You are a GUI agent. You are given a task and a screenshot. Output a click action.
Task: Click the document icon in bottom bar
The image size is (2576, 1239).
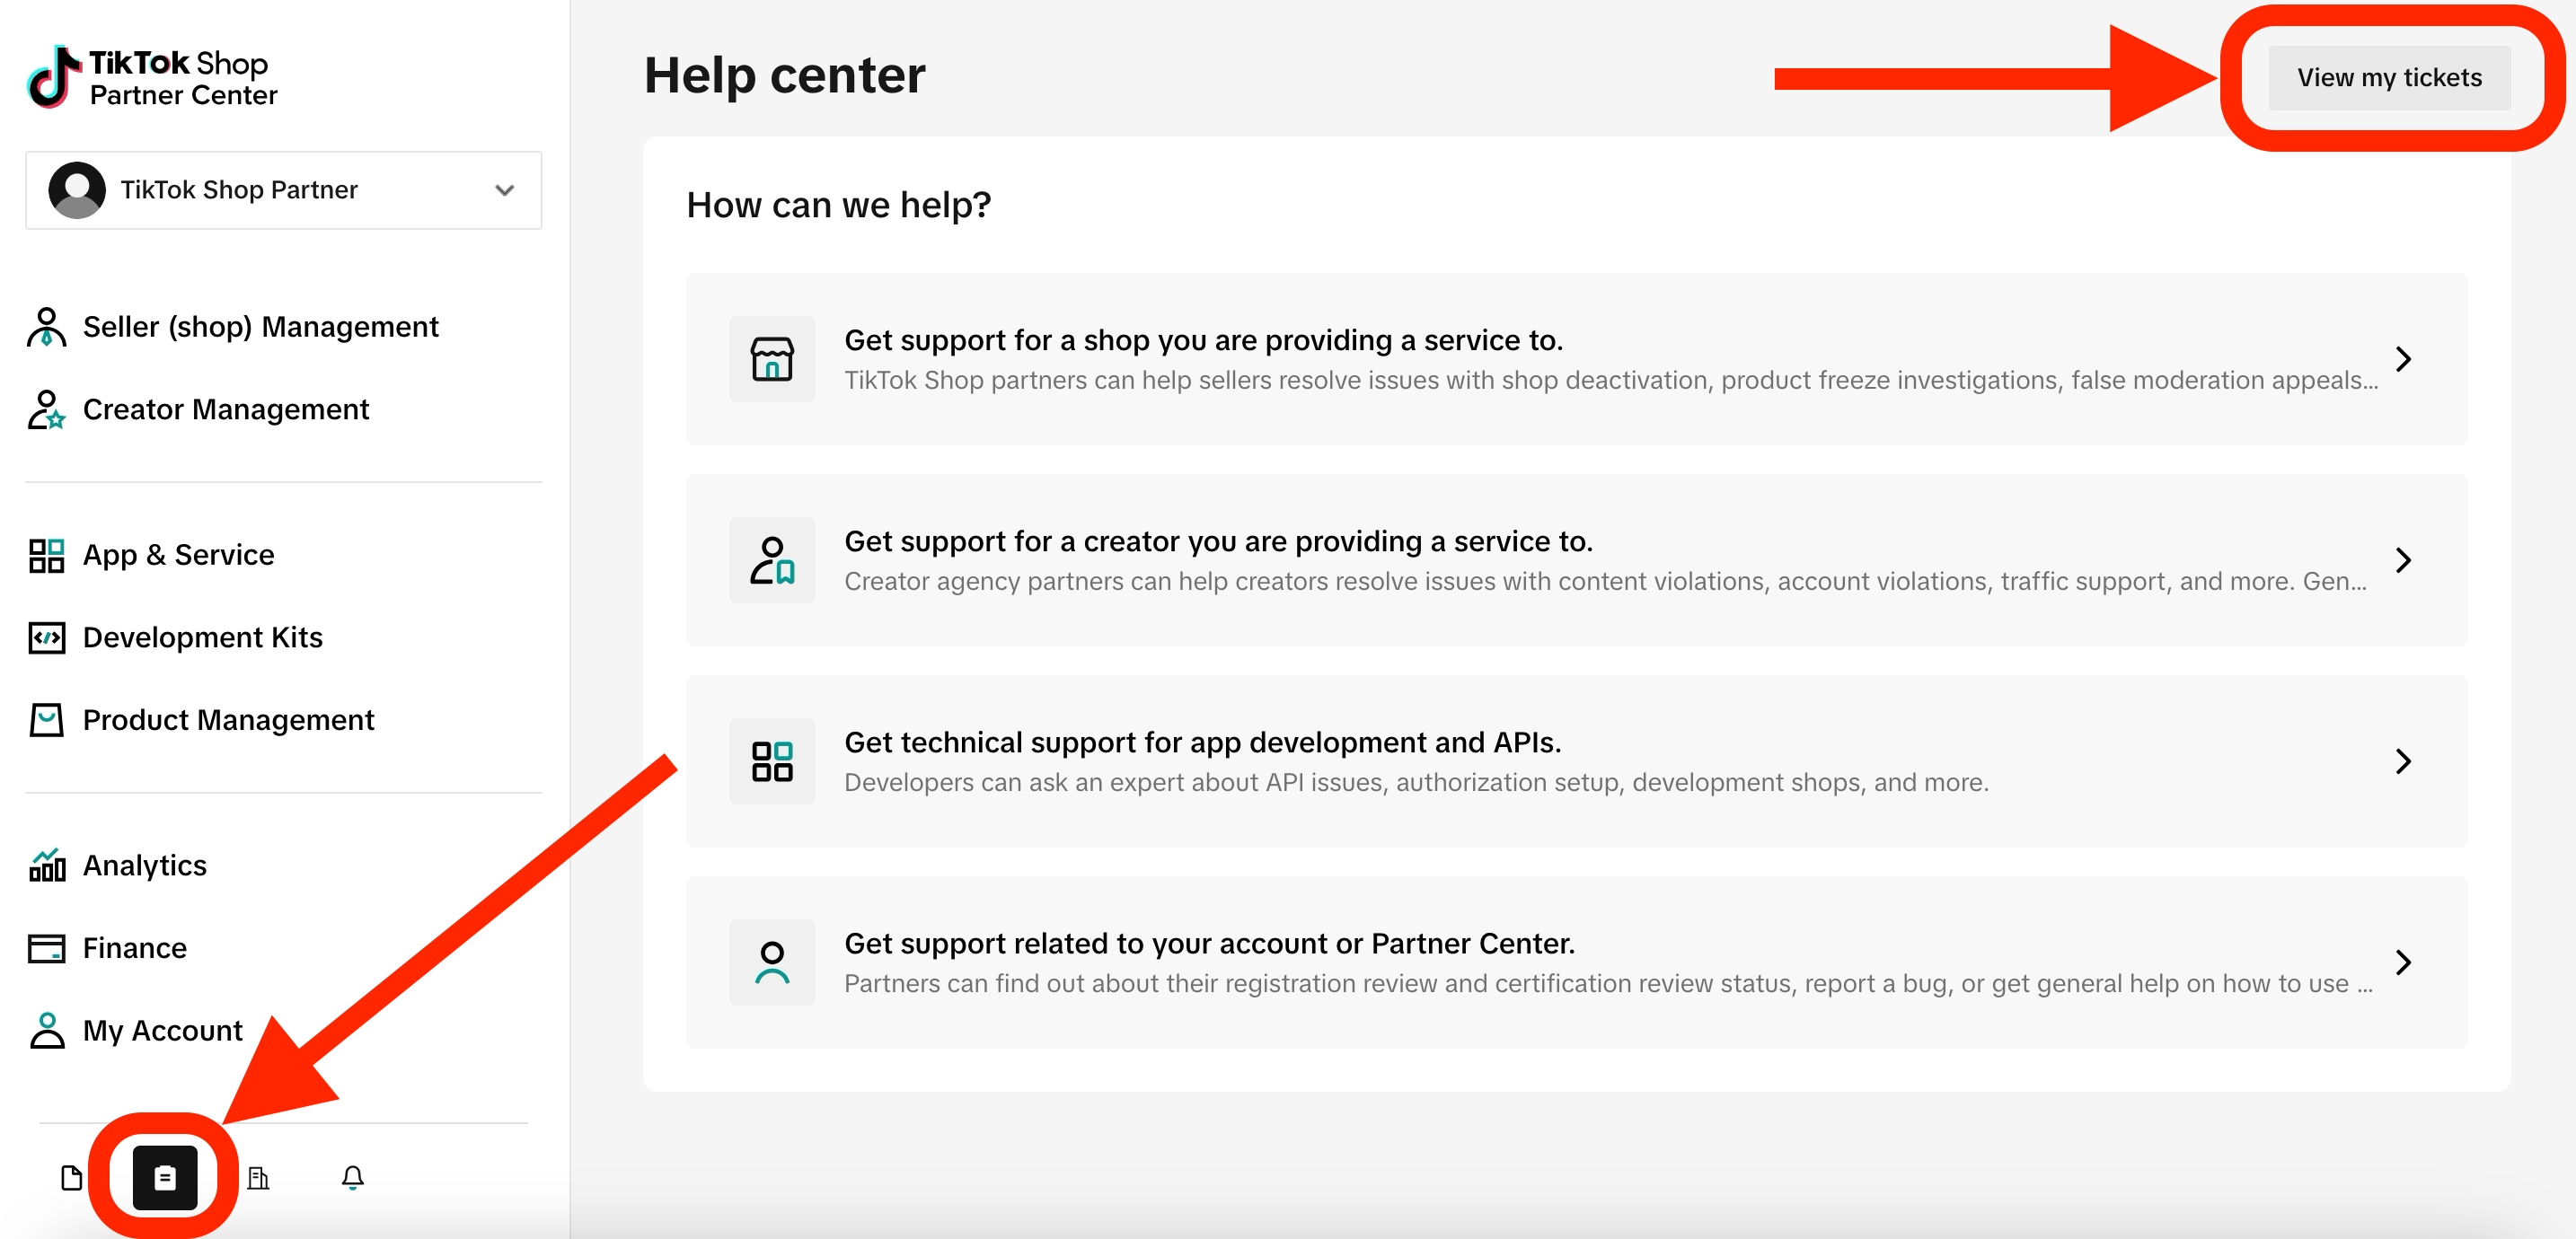point(72,1177)
